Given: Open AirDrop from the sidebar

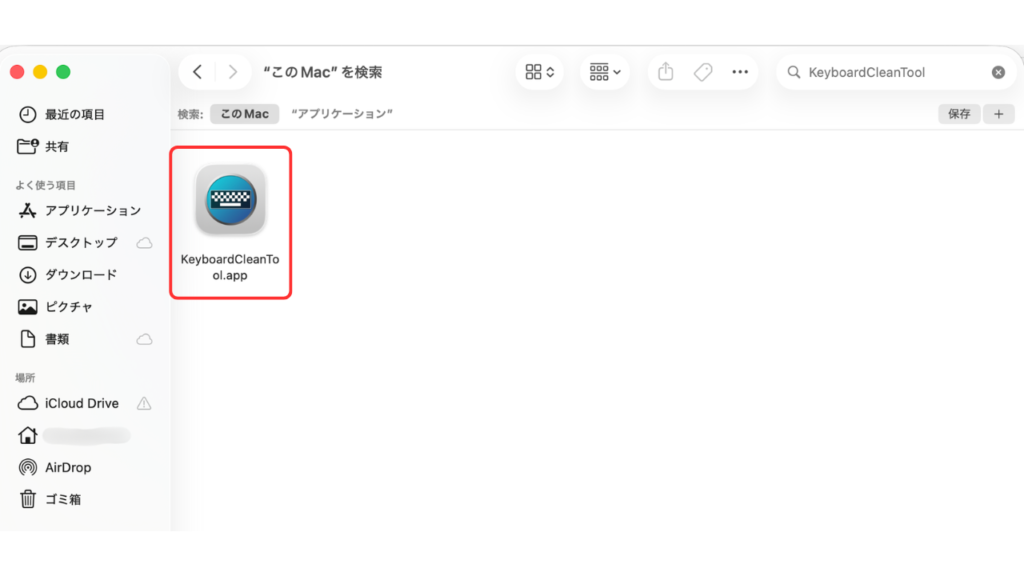Looking at the screenshot, I should [69, 467].
